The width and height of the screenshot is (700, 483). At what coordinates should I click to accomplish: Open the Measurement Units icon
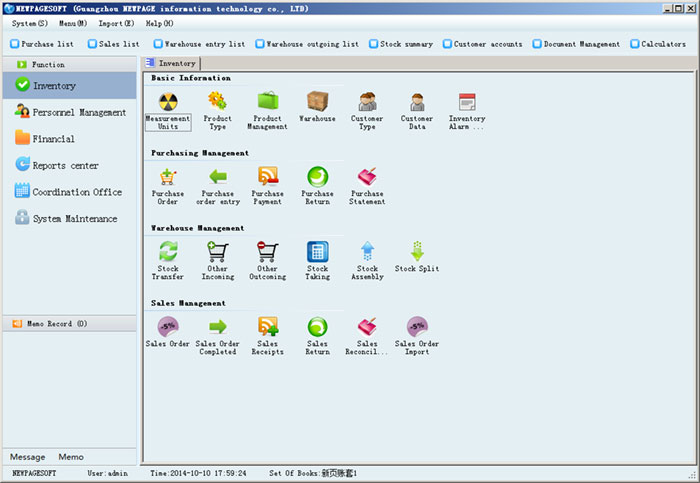pos(167,102)
